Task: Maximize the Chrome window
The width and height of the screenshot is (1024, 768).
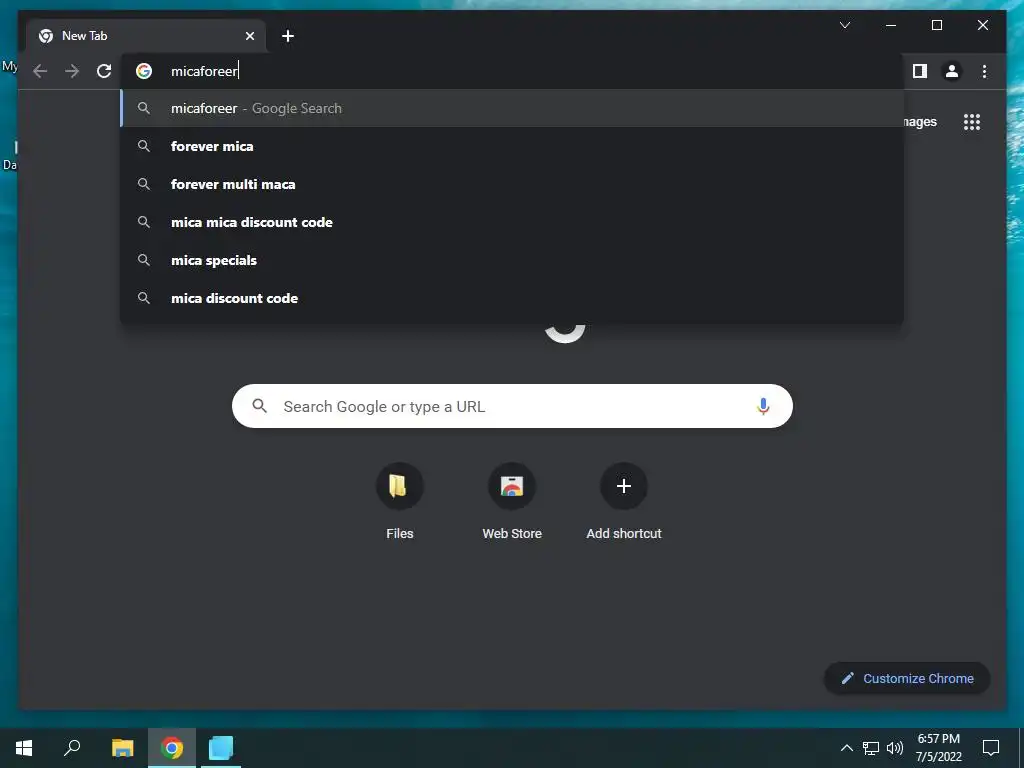Action: tap(936, 25)
